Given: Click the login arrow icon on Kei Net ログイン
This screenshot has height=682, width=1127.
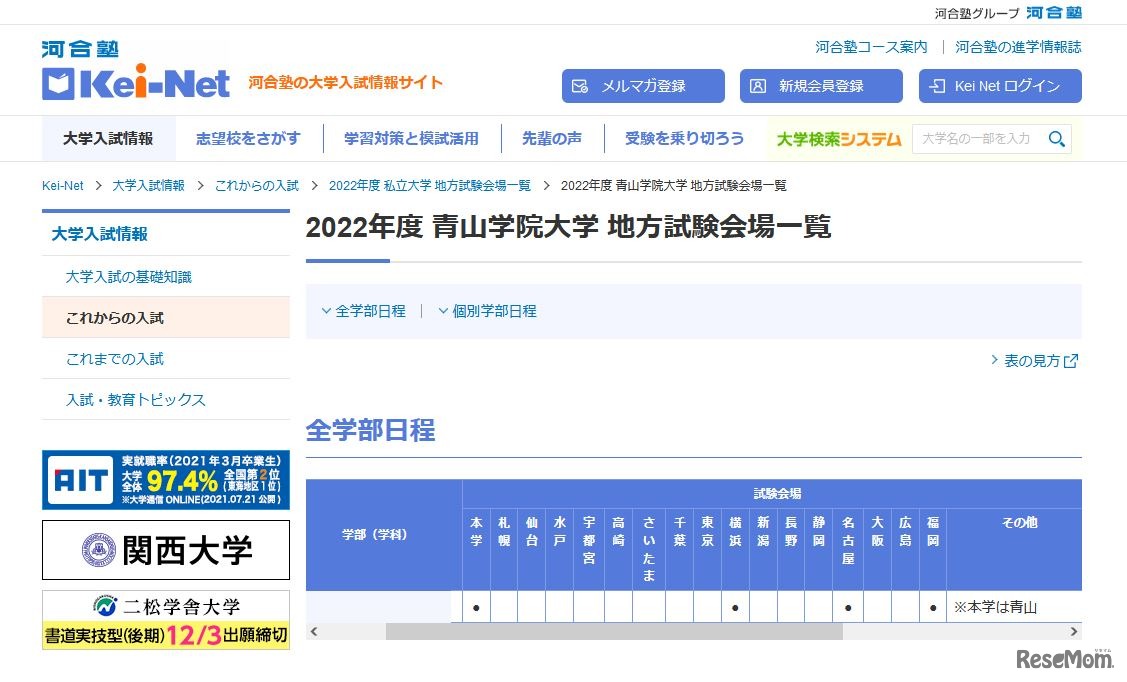Looking at the screenshot, I should pos(937,86).
